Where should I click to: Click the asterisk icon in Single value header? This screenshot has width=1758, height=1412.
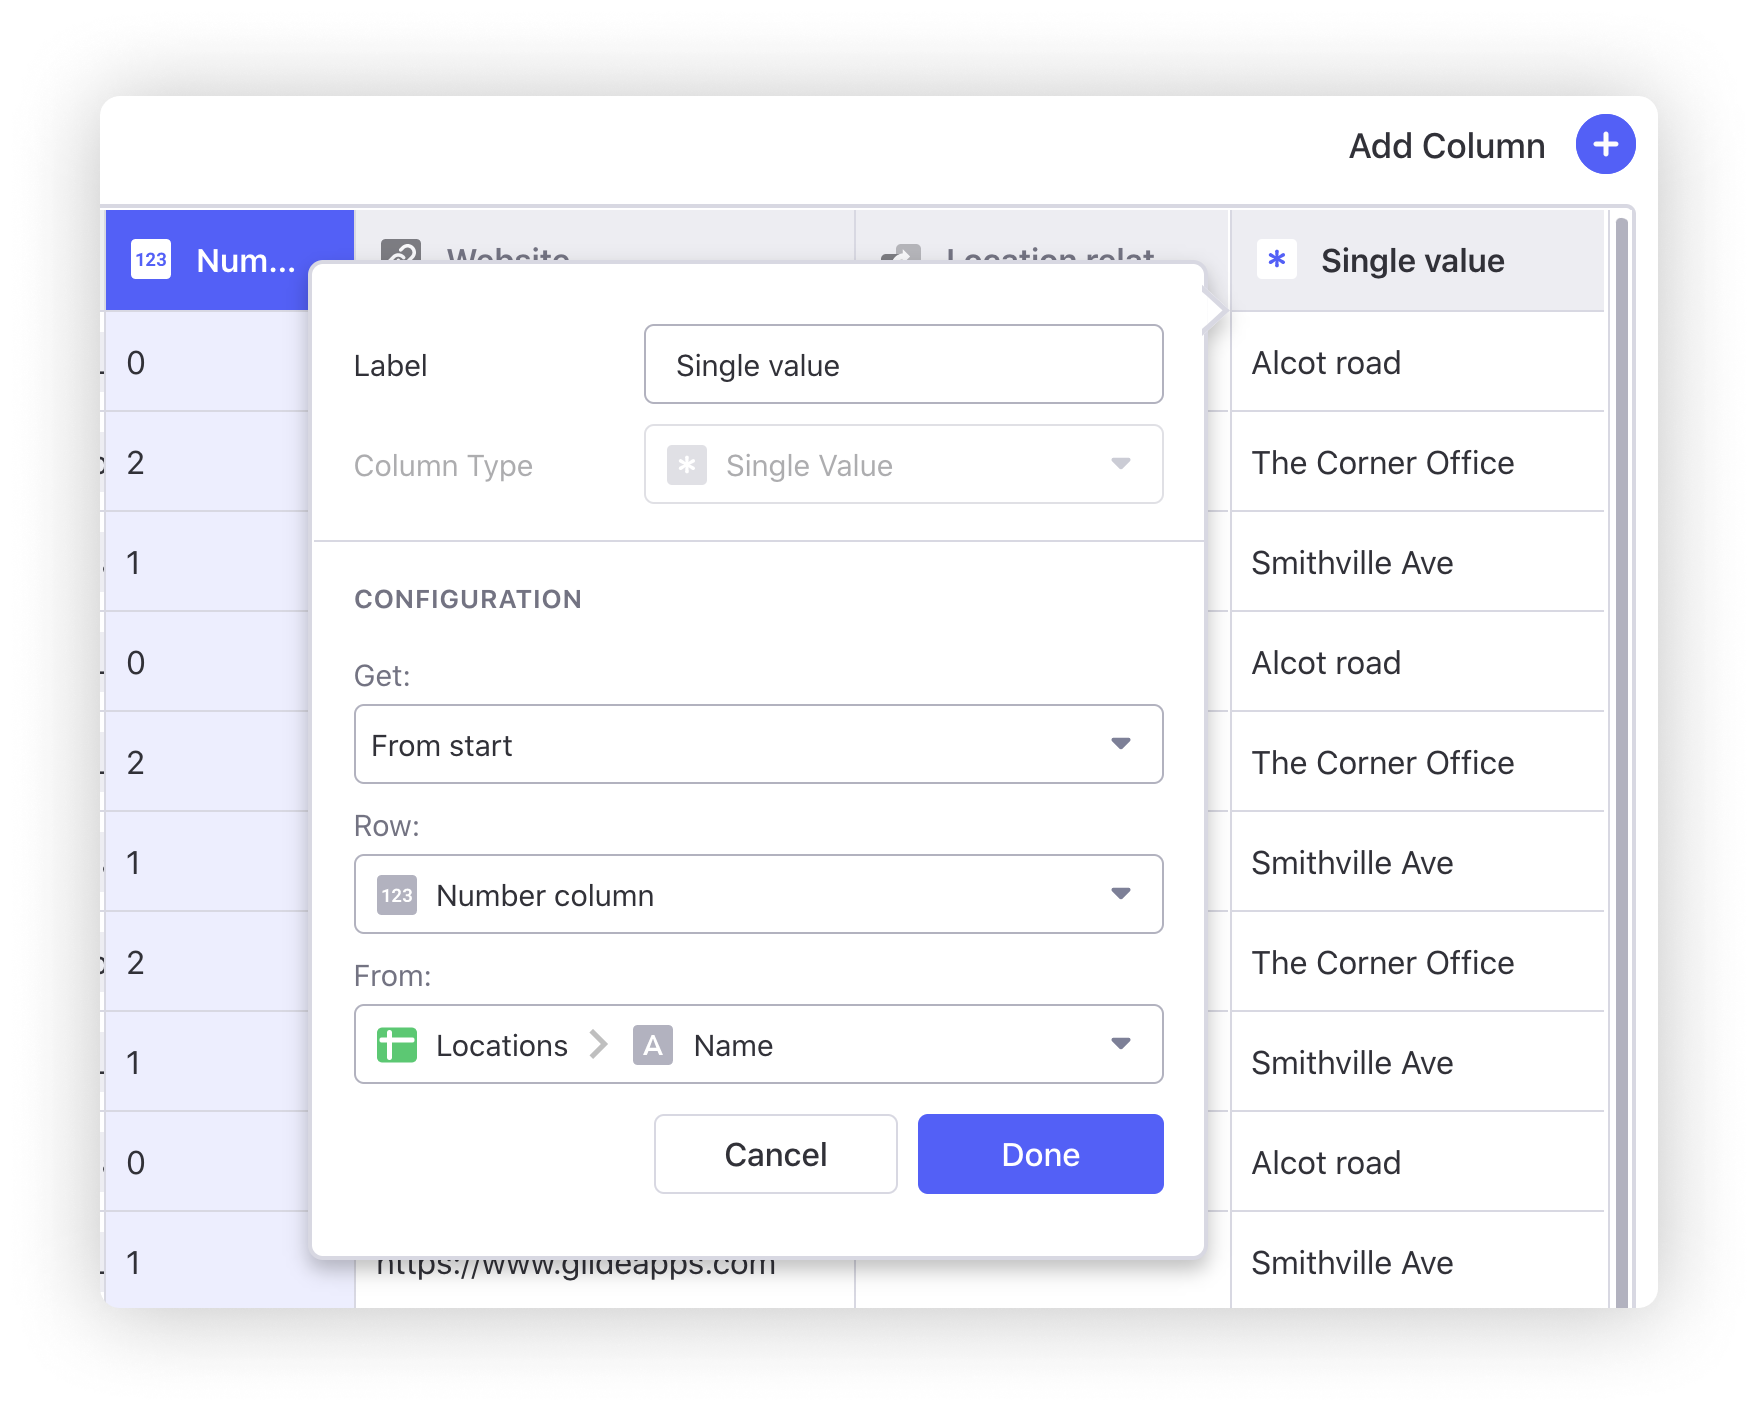[1277, 260]
